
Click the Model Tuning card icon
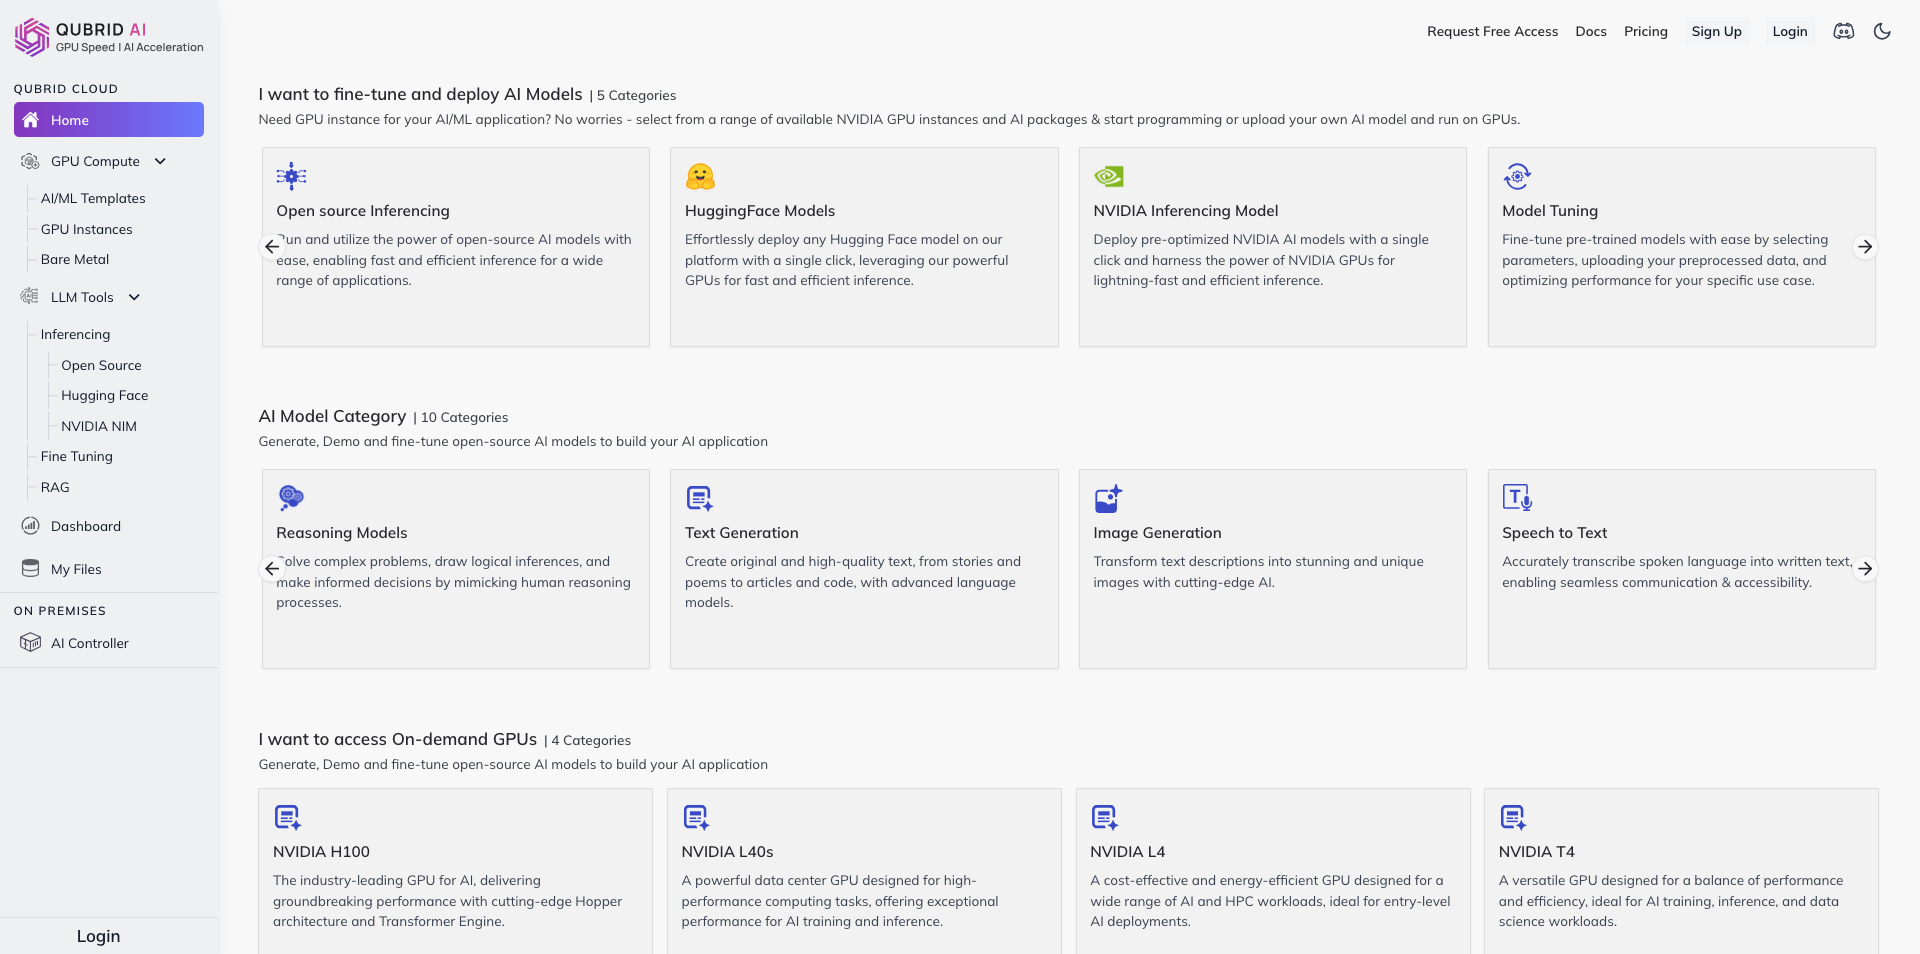coord(1517,177)
